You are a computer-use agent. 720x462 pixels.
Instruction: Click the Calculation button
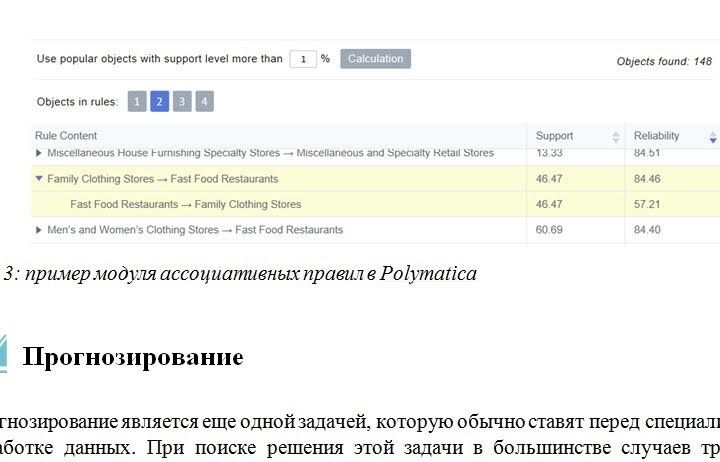(x=375, y=59)
